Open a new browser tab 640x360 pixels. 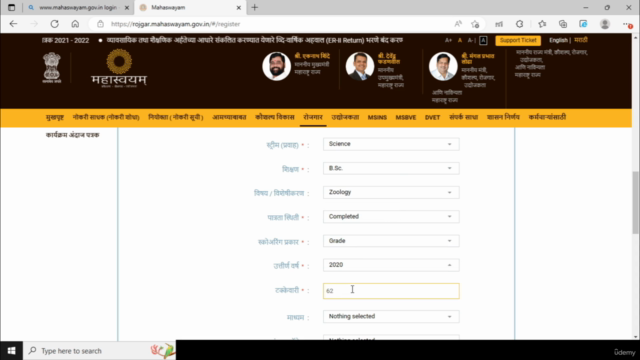pyautogui.click(x=255, y=7)
